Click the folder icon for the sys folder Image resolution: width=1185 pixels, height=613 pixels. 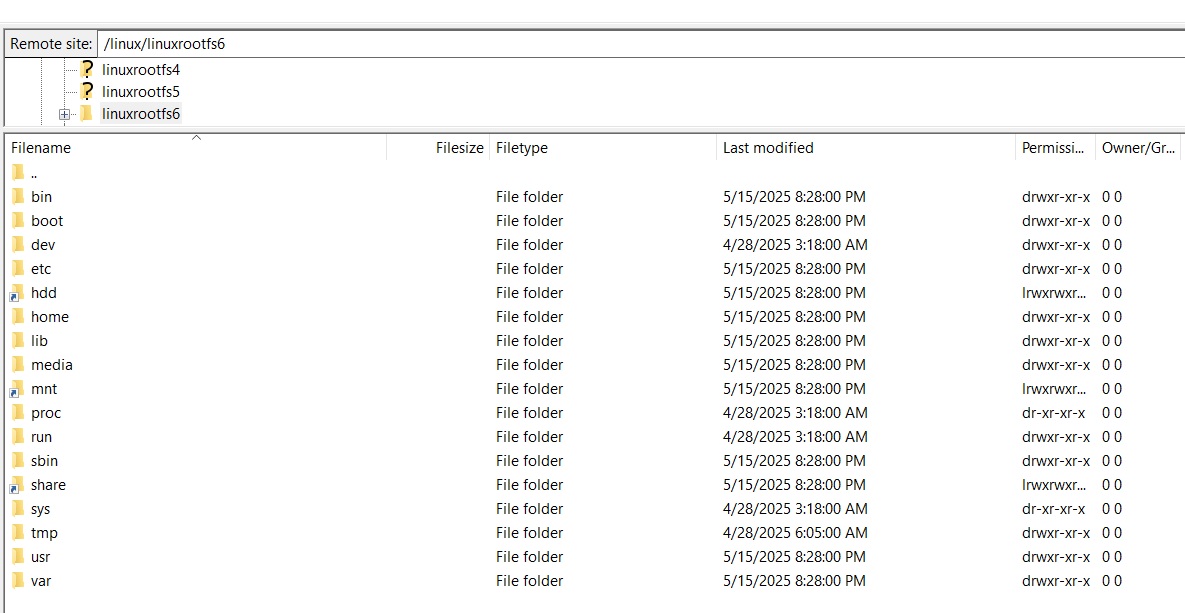tap(18, 509)
